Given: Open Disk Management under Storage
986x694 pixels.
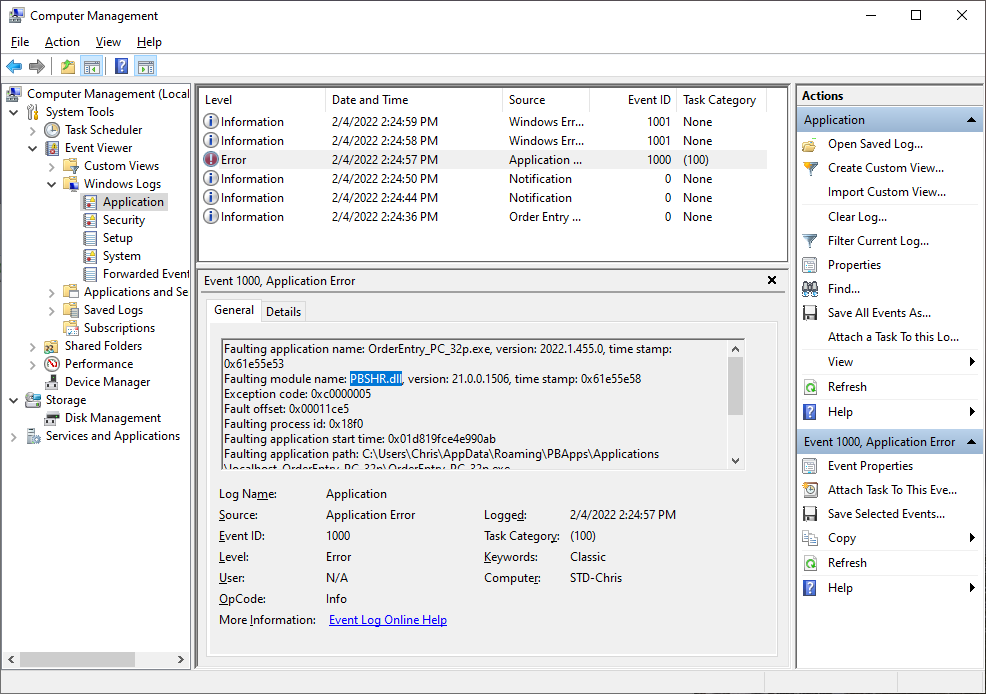Looking at the screenshot, I should tap(112, 418).
